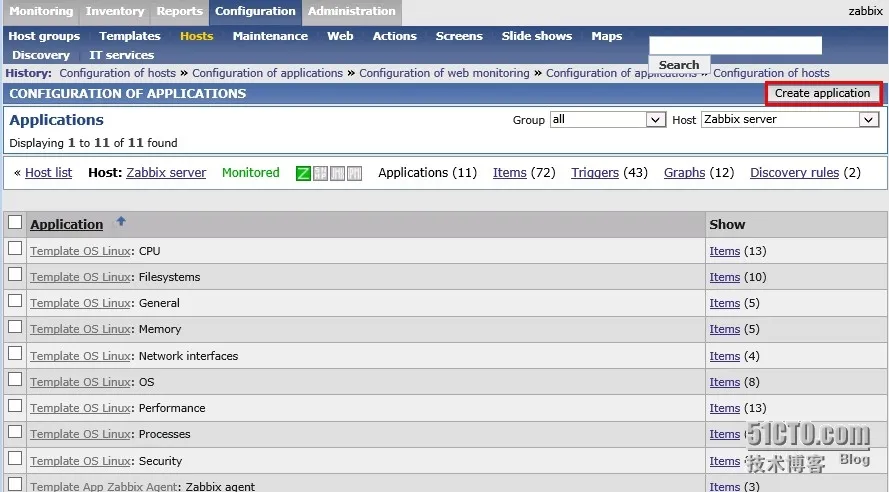
Task: Open Items link for Filesystems application
Action: pyautogui.click(x=725, y=277)
